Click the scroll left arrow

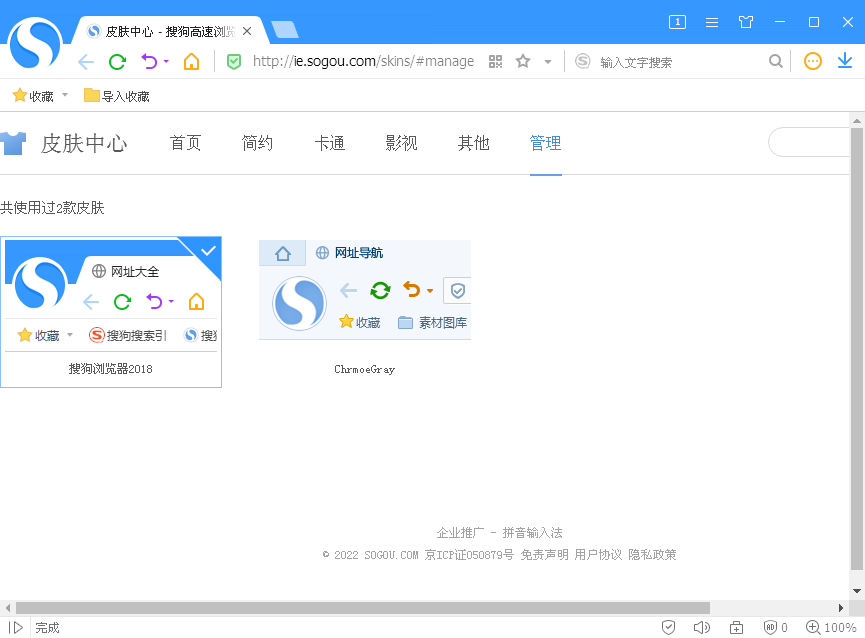point(7,608)
